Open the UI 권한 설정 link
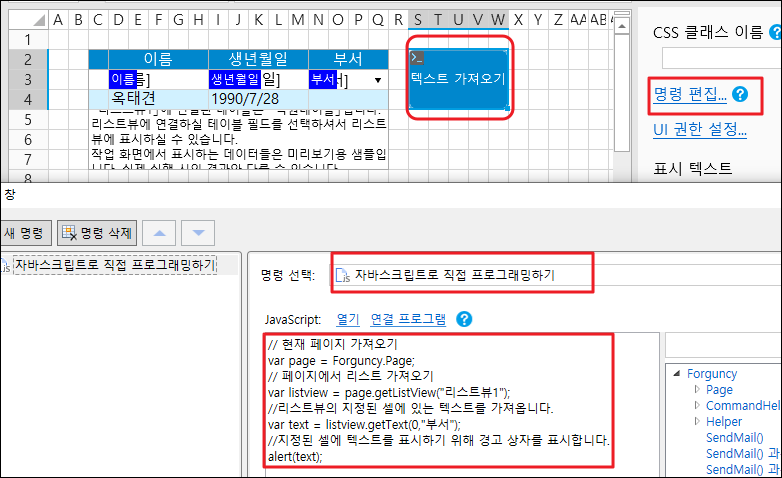This screenshot has width=782, height=478. 699,128
